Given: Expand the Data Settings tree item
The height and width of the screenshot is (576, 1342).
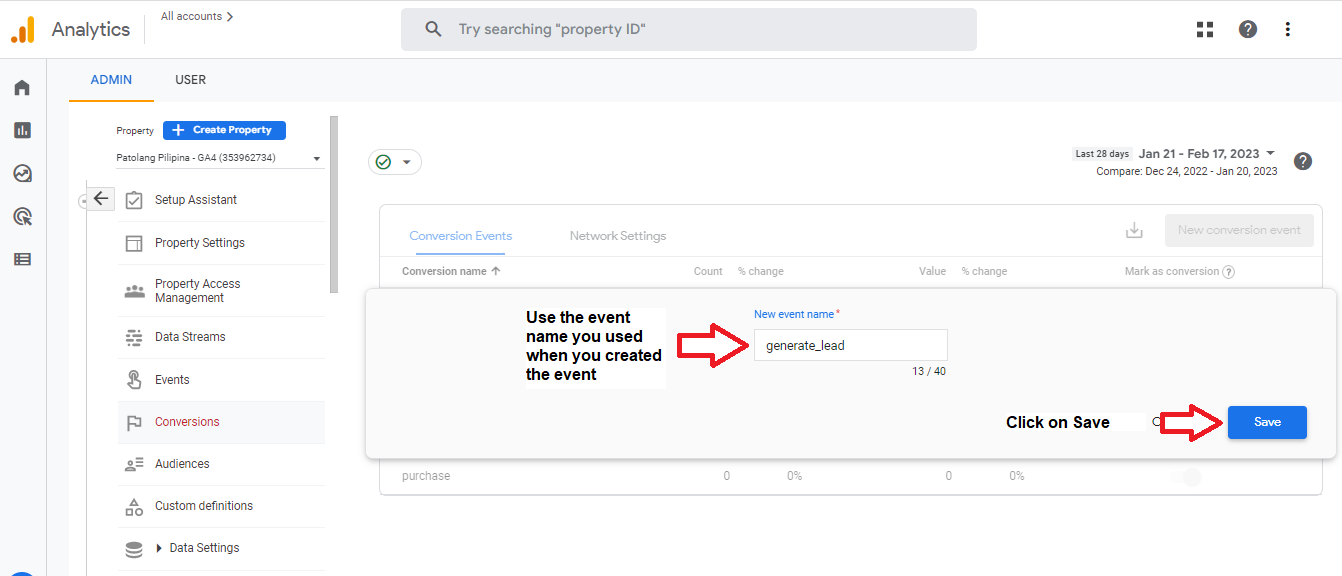Looking at the screenshot, I should click(x=159, y=548).
